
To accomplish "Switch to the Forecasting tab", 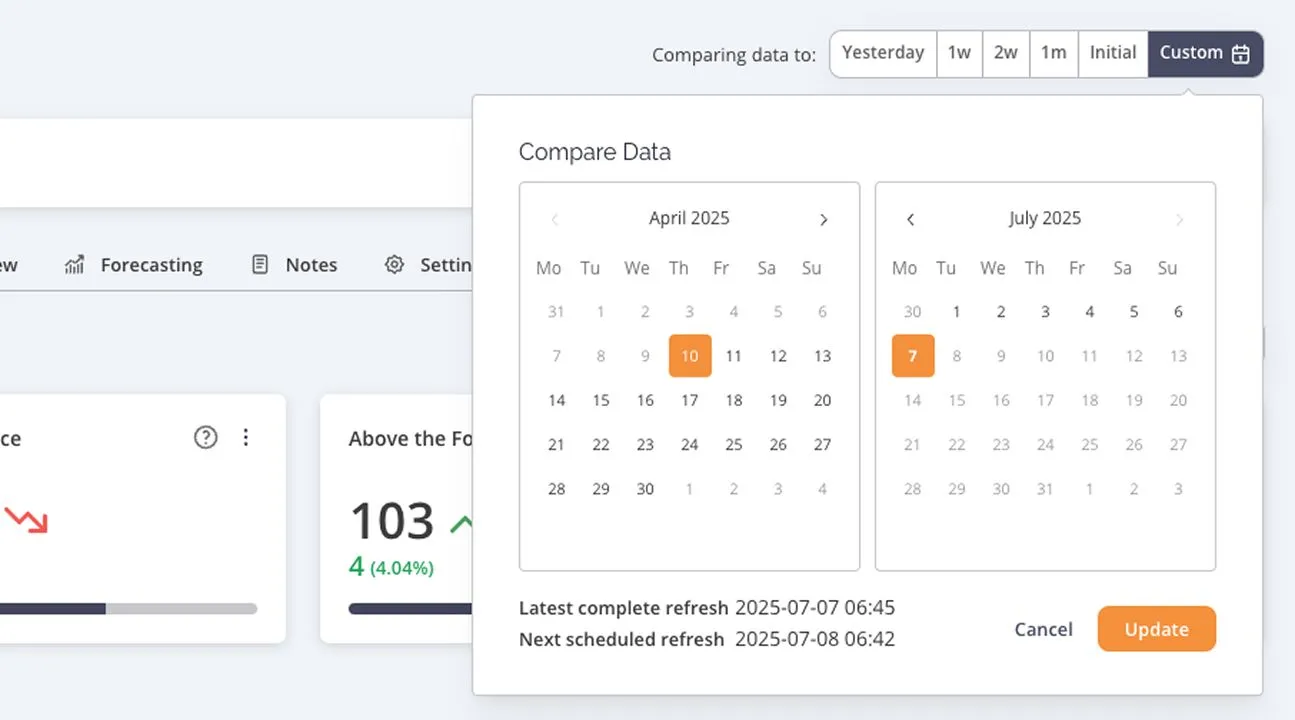I will 150,264.
